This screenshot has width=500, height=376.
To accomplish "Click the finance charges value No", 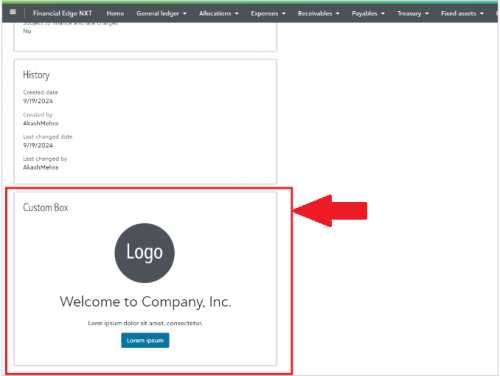I will click(x=27, y=31).
